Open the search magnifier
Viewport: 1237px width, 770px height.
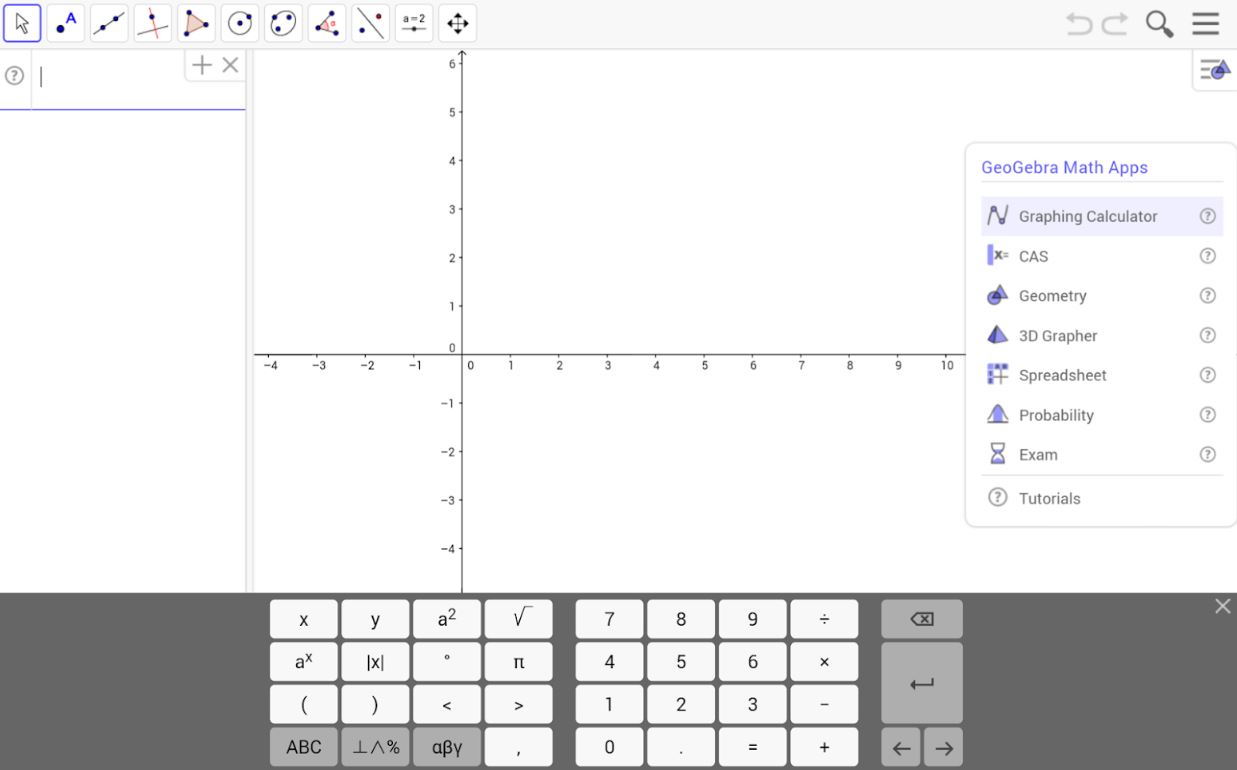[x=1160, y=24]
